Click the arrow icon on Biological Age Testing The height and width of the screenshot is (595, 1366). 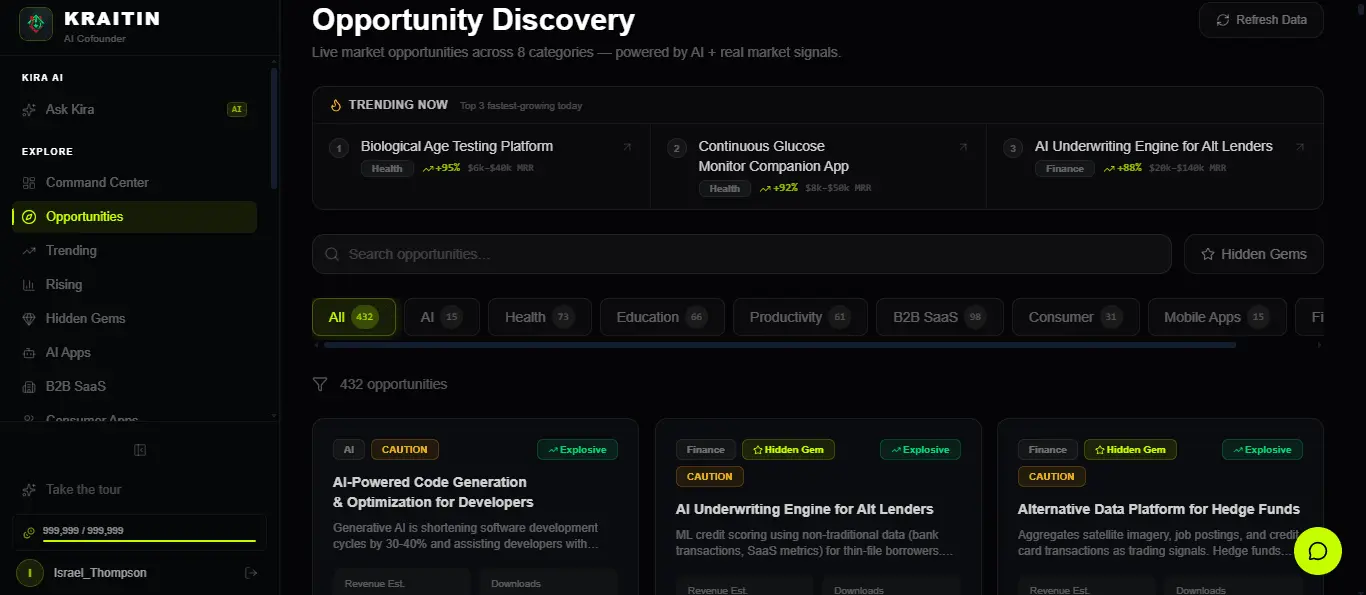[x=627, y=147]
